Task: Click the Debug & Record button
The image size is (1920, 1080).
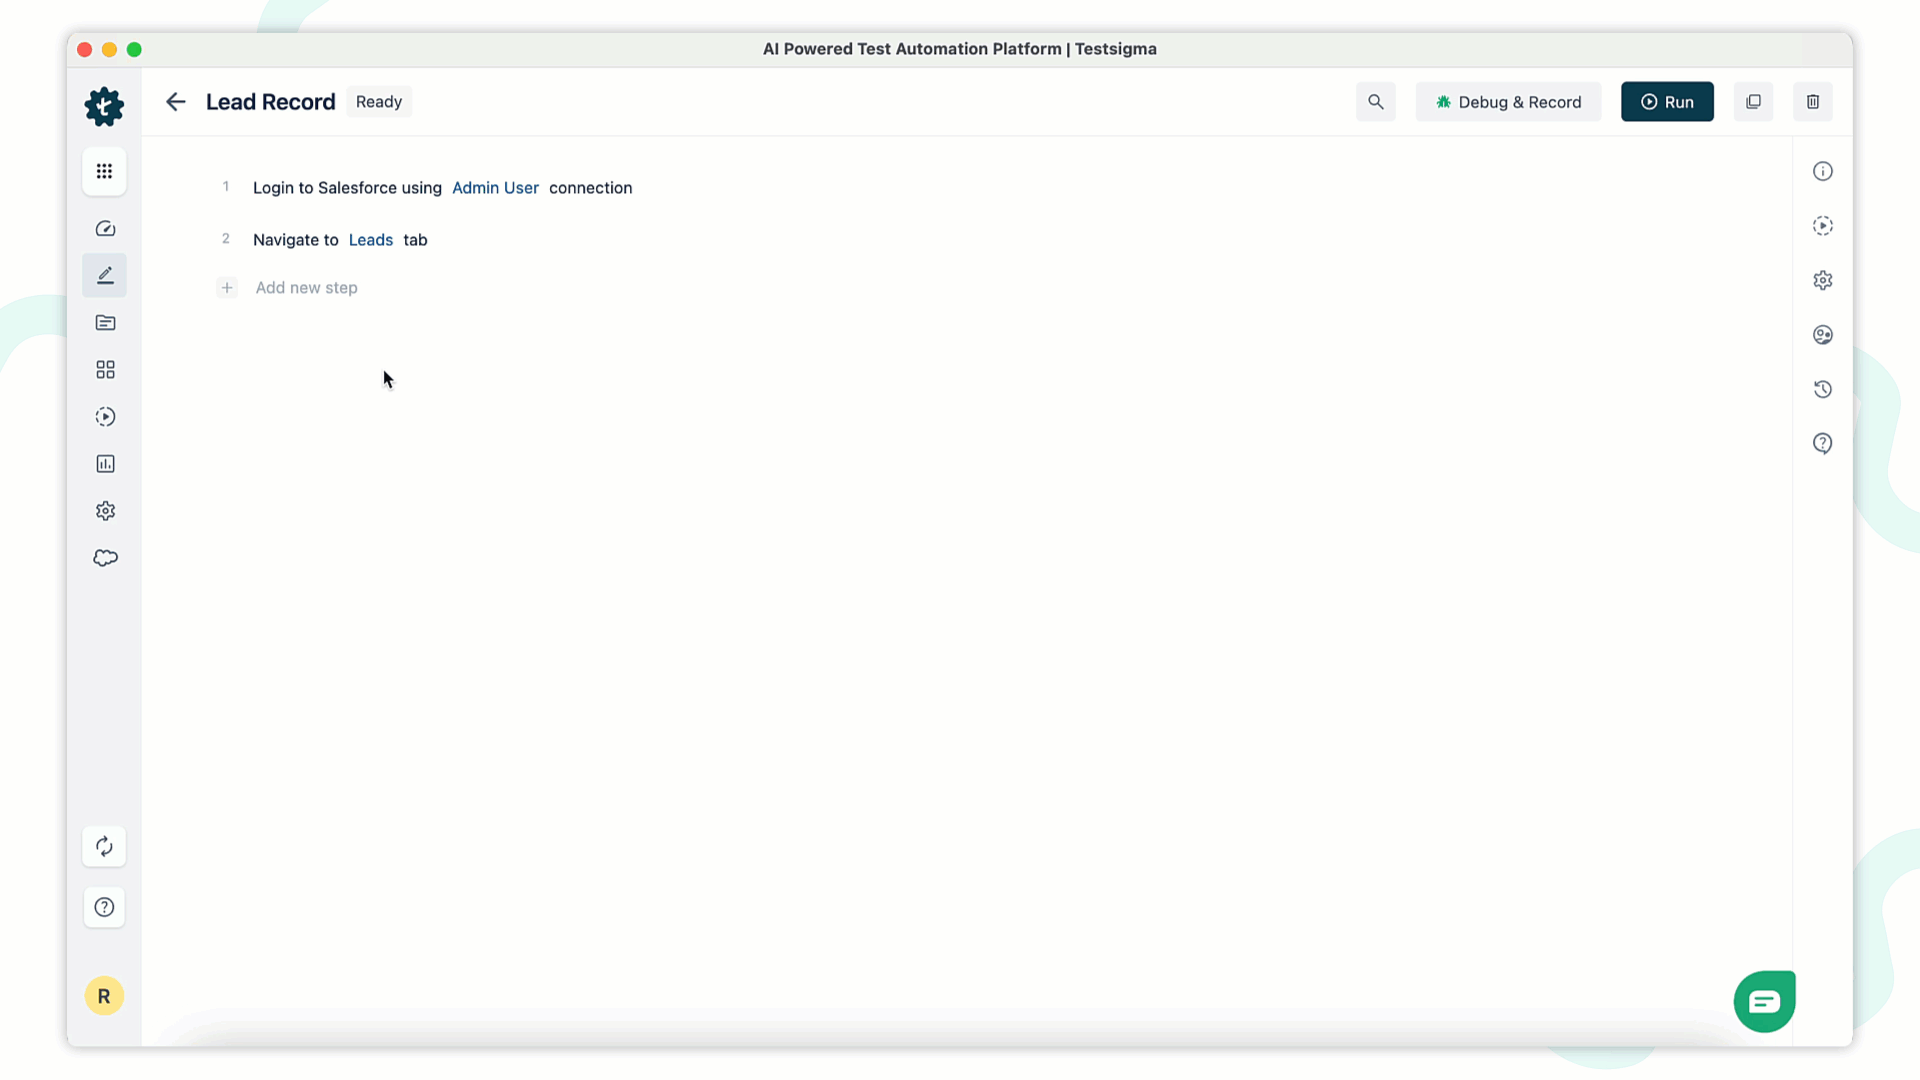Action: click(x=1508, y=102)
